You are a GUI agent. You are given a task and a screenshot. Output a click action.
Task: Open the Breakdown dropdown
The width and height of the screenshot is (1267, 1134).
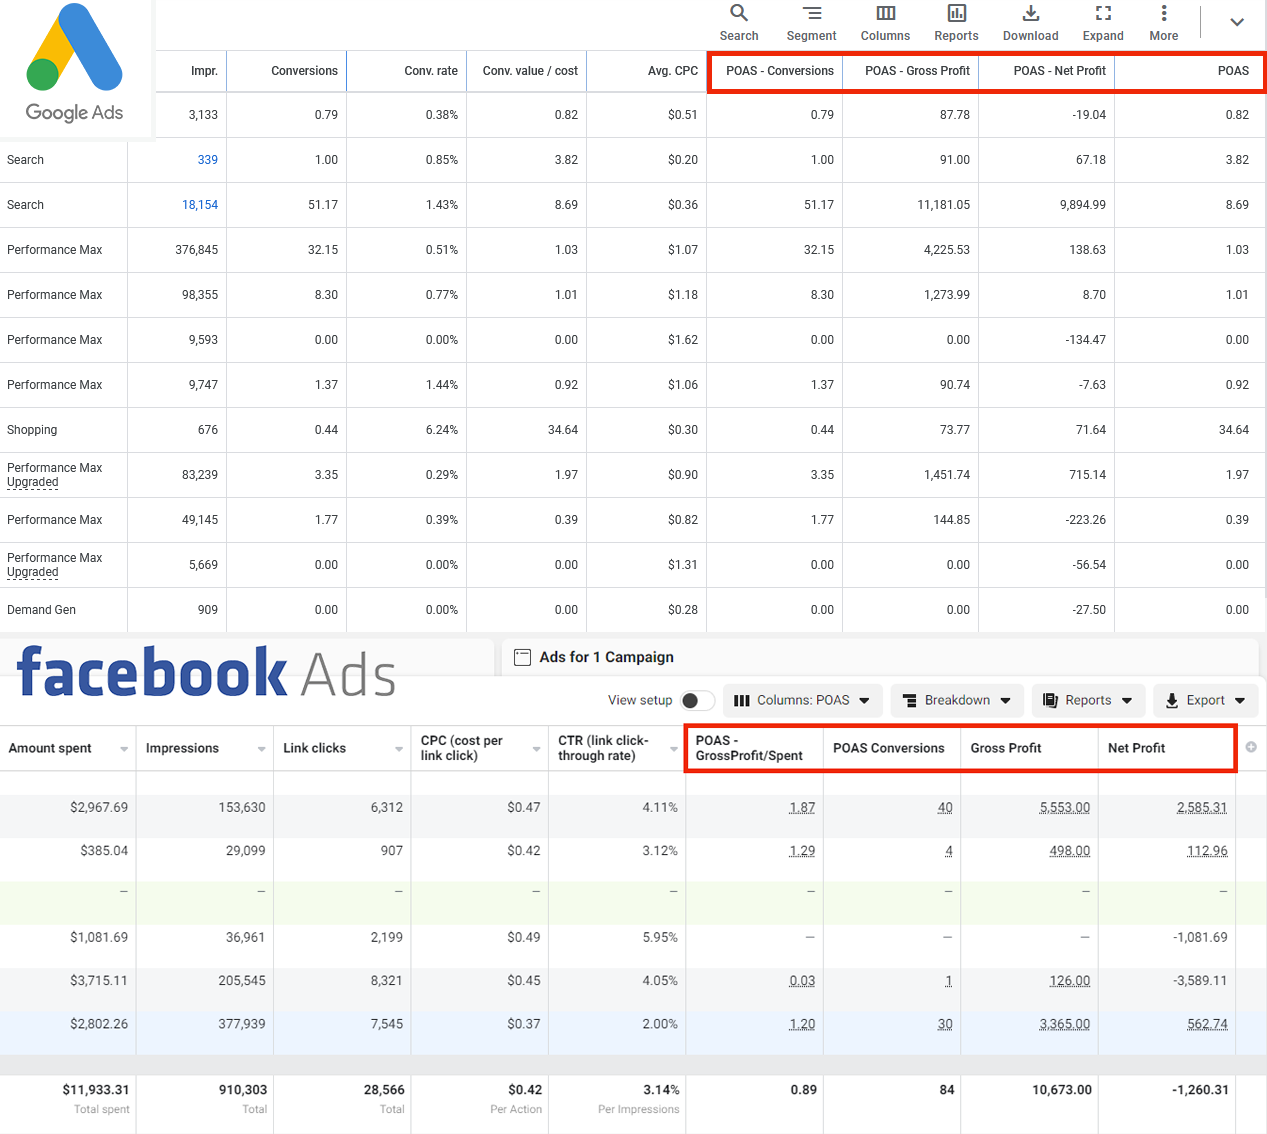coord(957,700)
